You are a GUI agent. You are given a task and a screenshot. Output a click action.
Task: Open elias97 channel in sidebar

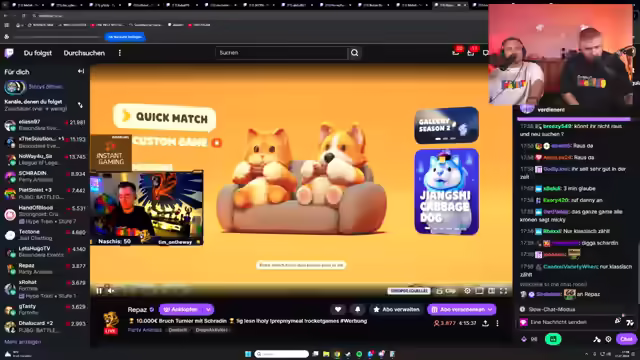point(45,125)
